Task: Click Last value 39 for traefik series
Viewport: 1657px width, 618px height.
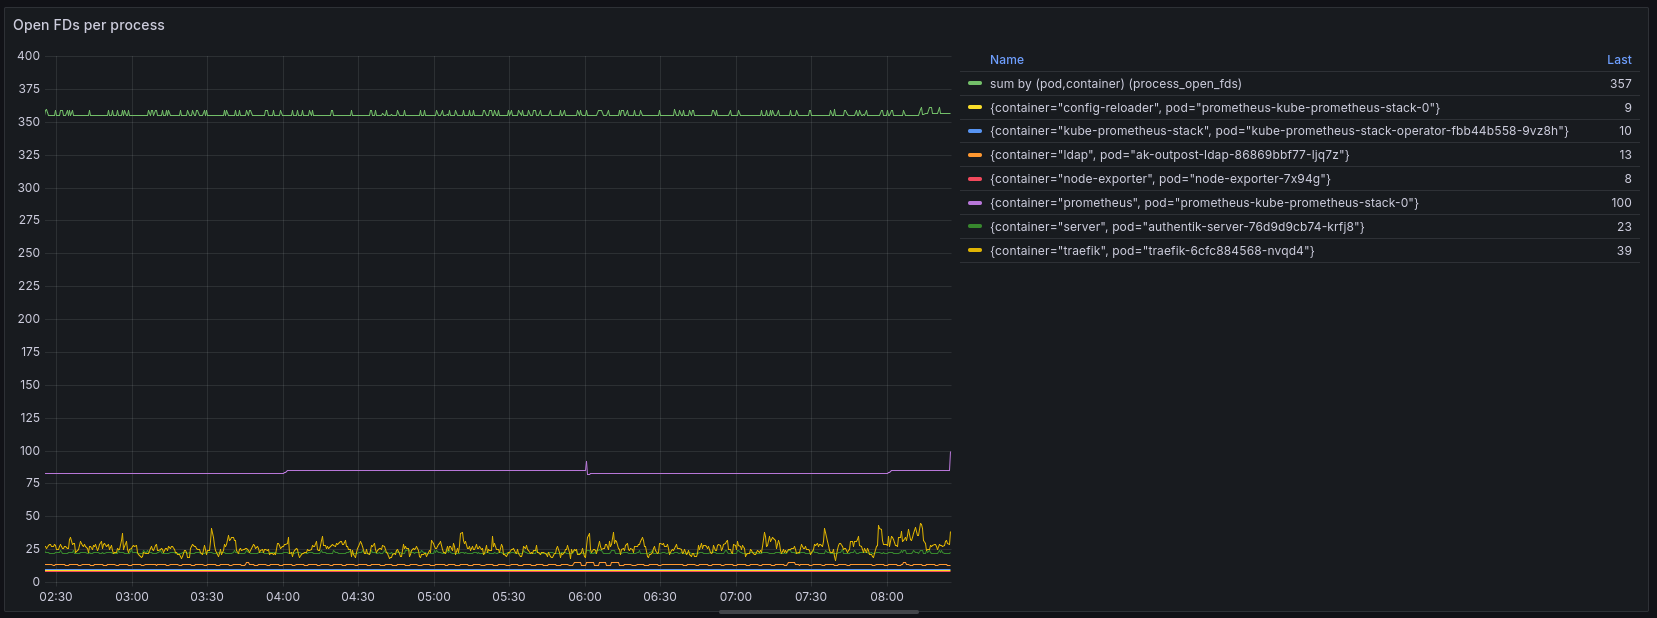Action: coord(1624,251)
